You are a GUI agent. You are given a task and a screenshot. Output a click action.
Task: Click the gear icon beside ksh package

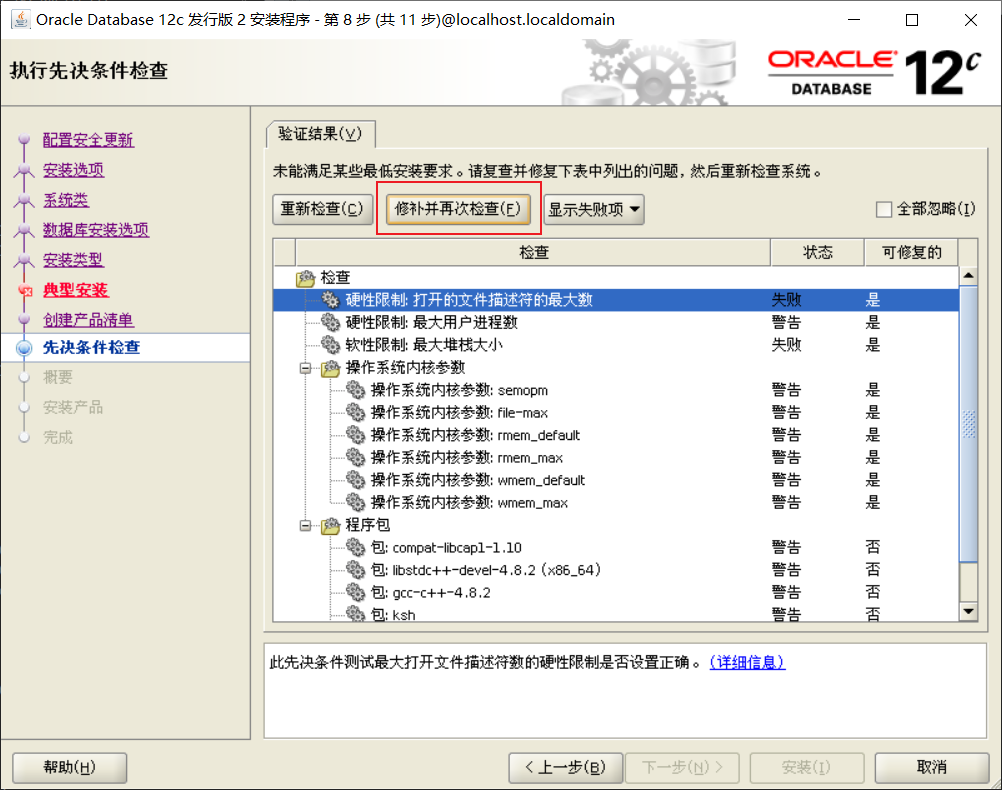point(355,614)
